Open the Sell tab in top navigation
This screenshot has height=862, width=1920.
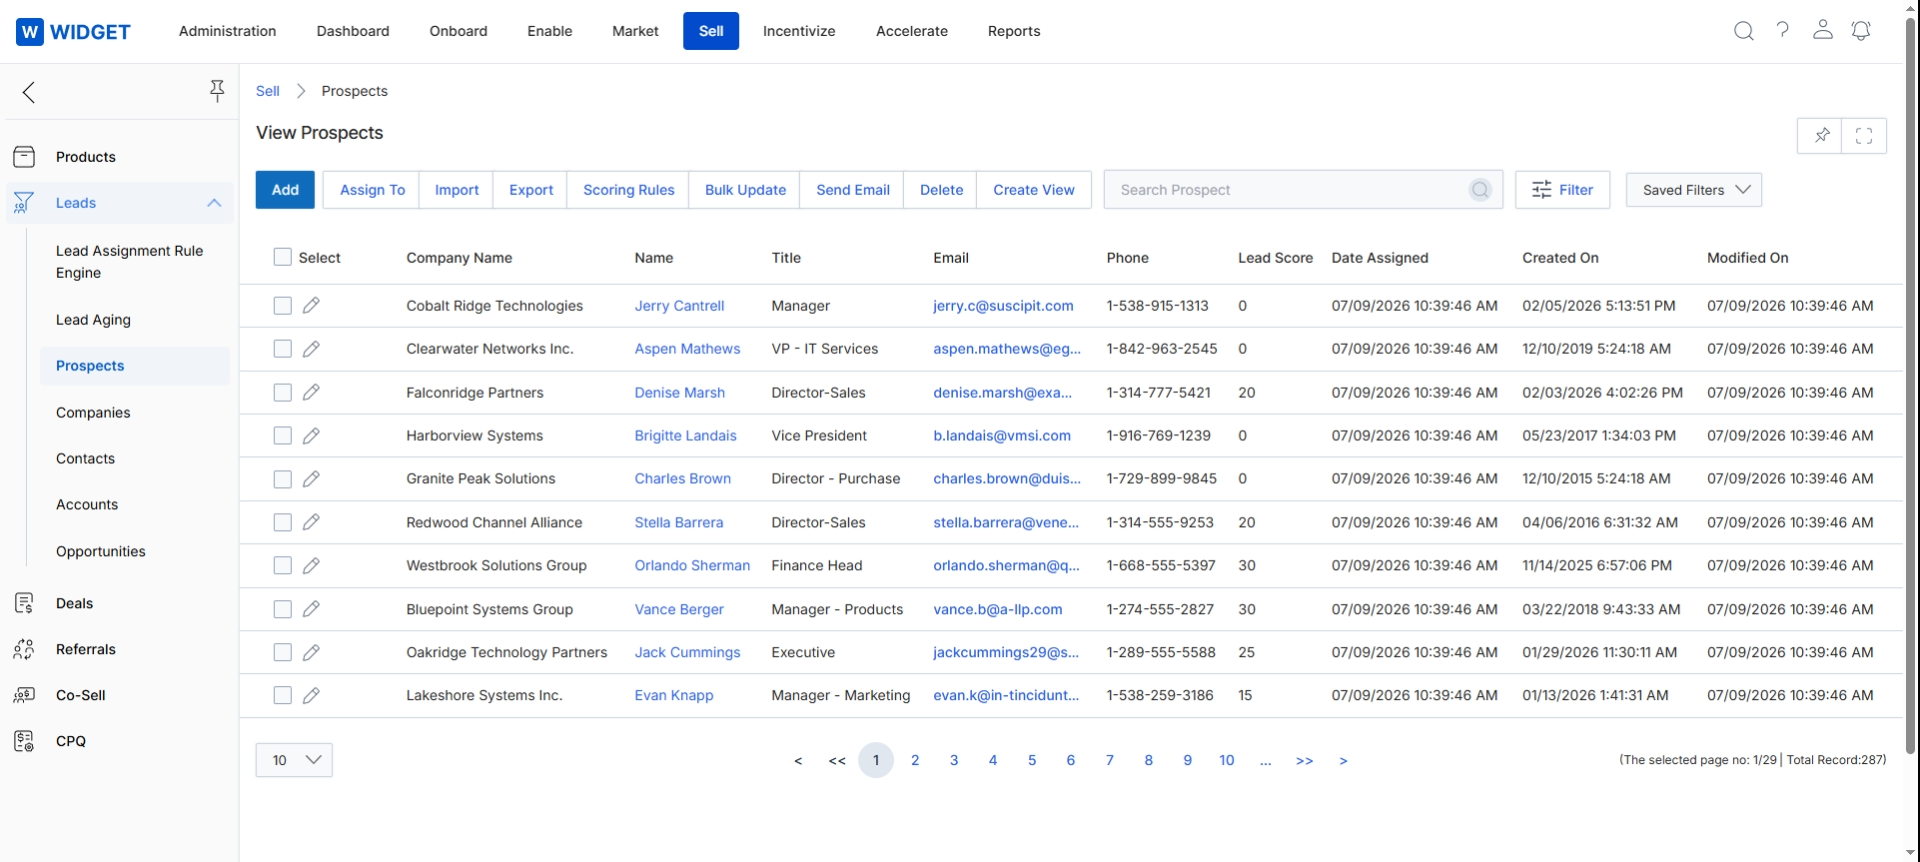click(711, 31)
